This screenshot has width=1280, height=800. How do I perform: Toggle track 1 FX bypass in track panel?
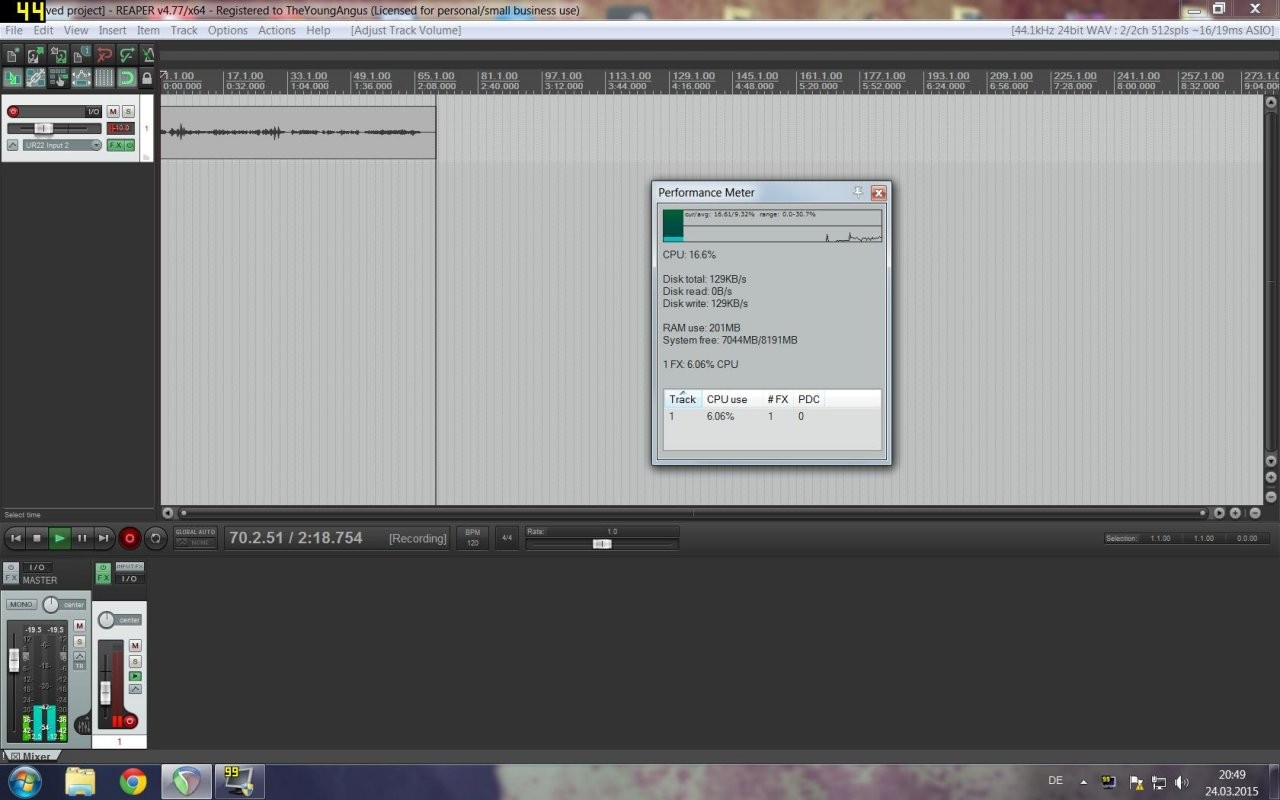point(130,145)
